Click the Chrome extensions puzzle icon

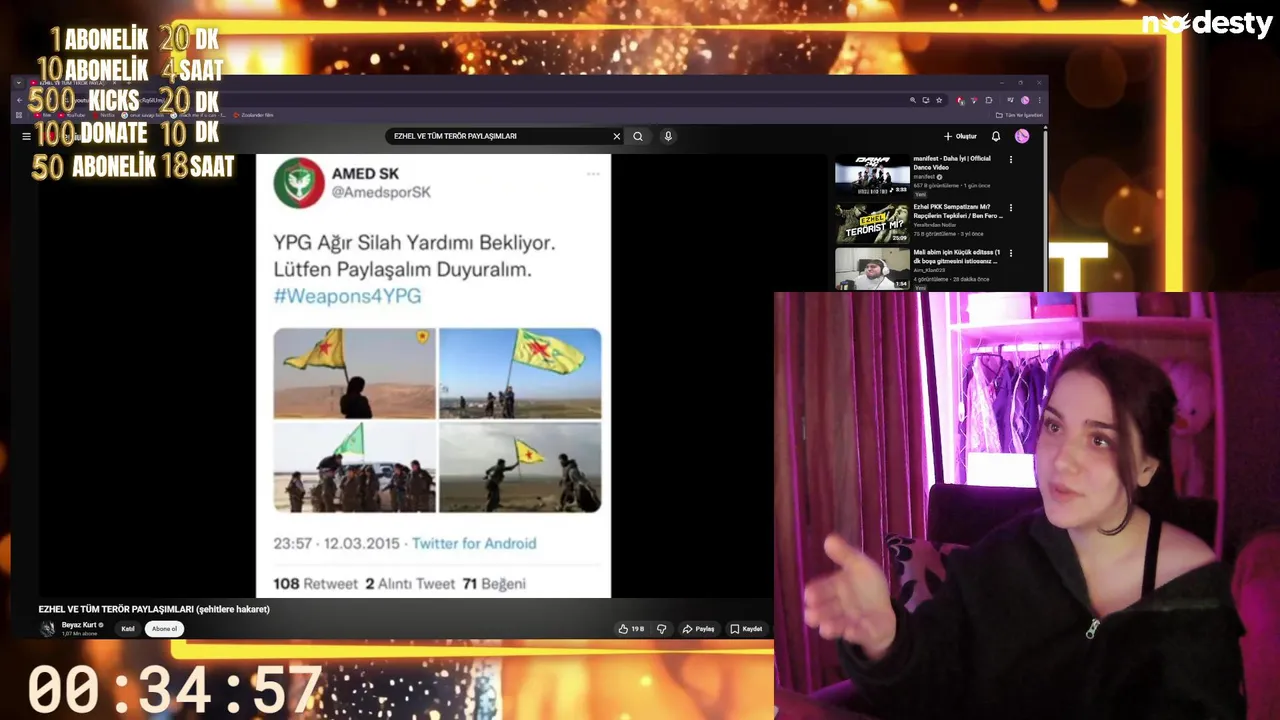(989, 100)
